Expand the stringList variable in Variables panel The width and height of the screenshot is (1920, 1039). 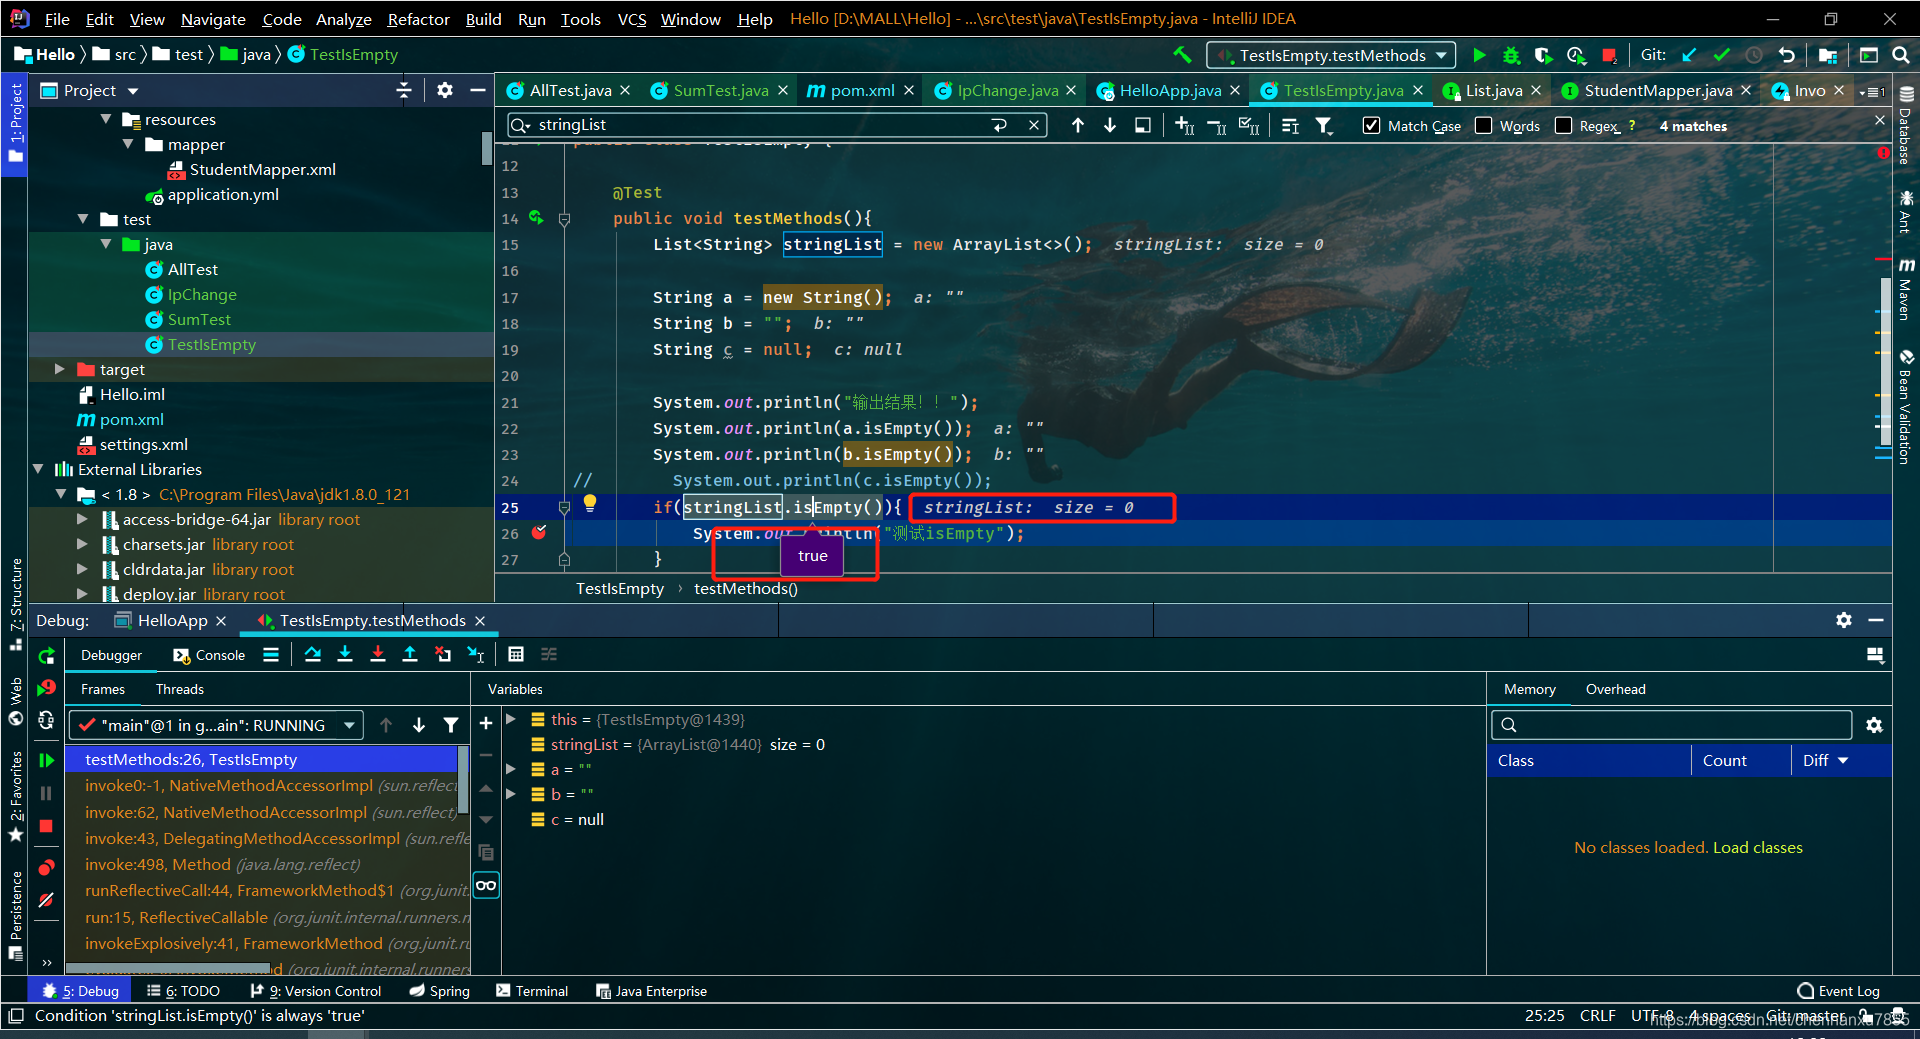click(x=511, y=744)
